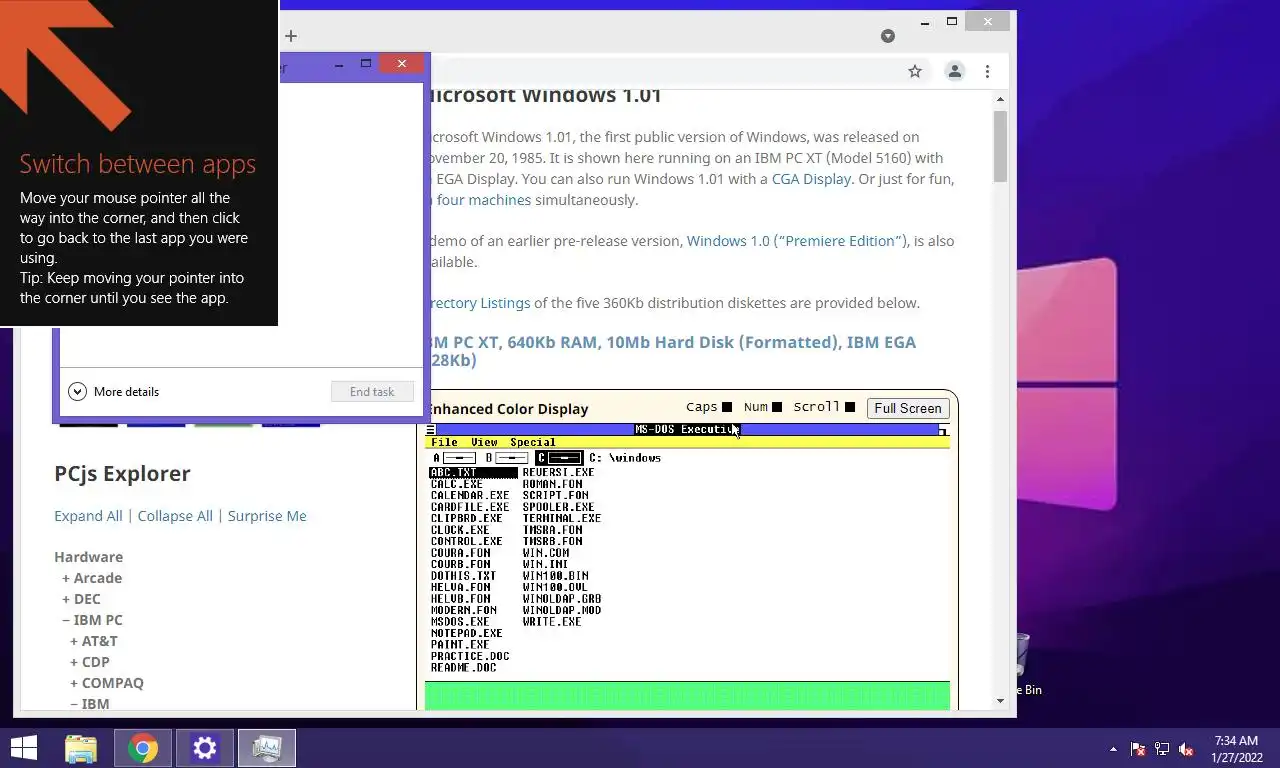Select CALC.EXE in the file list
Viewport: 1280px width, 768px height.
(x=456, y=484)
